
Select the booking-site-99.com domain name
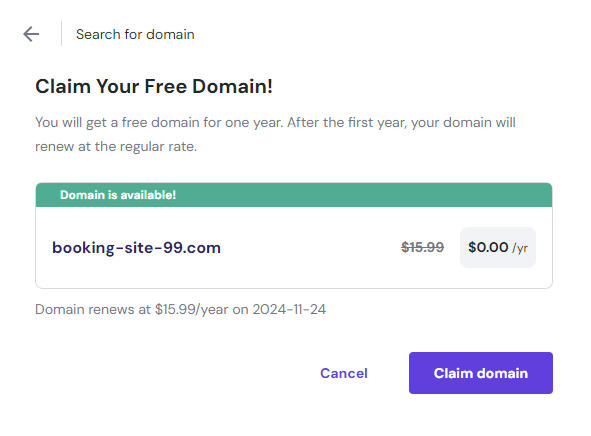pos(136,248)
